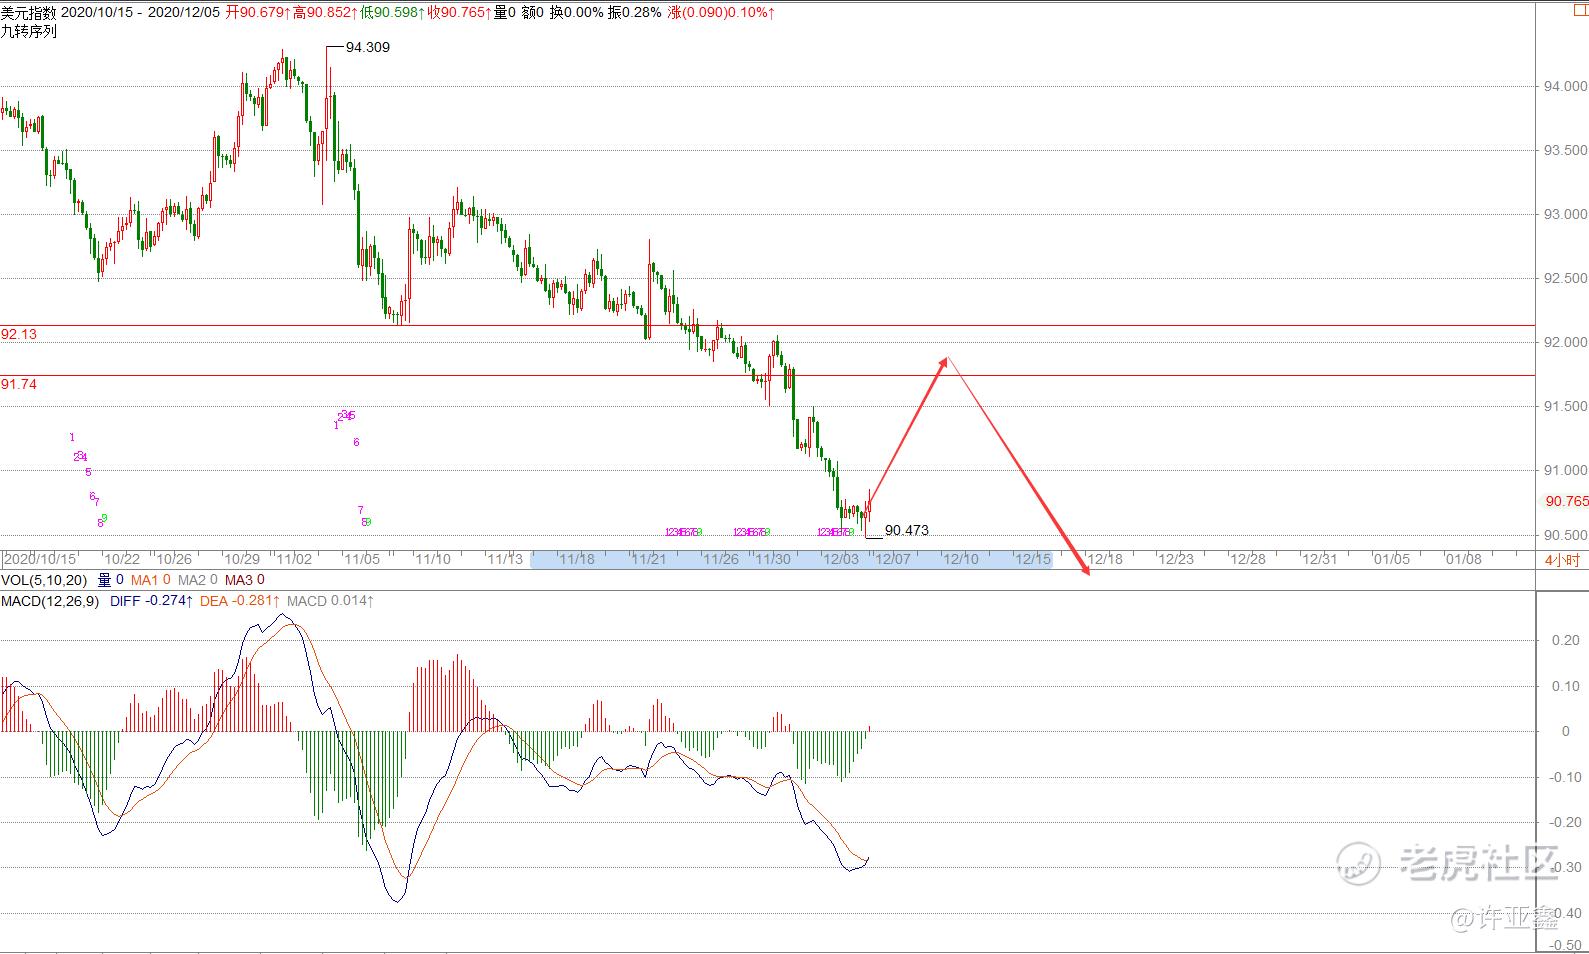Viewport: 1589px width, 954px height.
Task: Select the trough price label '90.473'
Action: point(907,530)
